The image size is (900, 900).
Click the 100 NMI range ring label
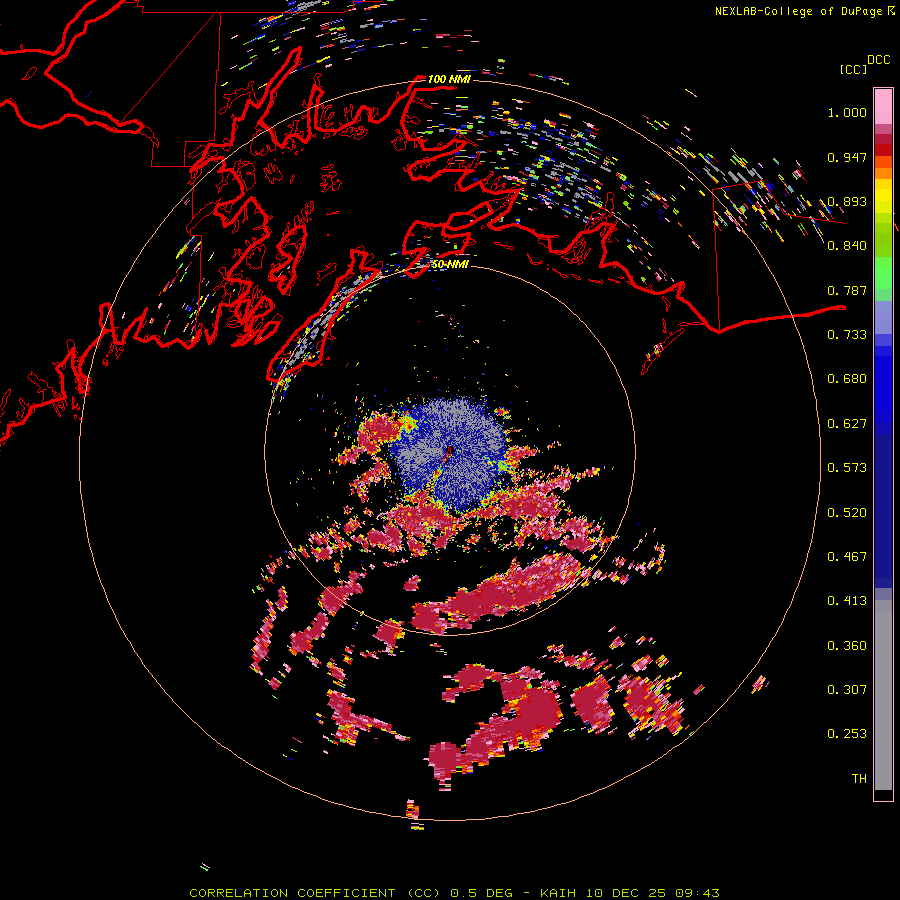coord(449,79)
